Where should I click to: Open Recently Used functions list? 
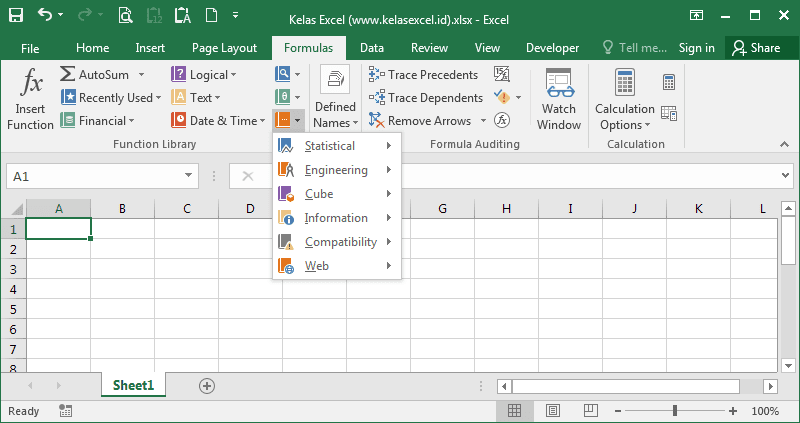[x=111, y=97]
